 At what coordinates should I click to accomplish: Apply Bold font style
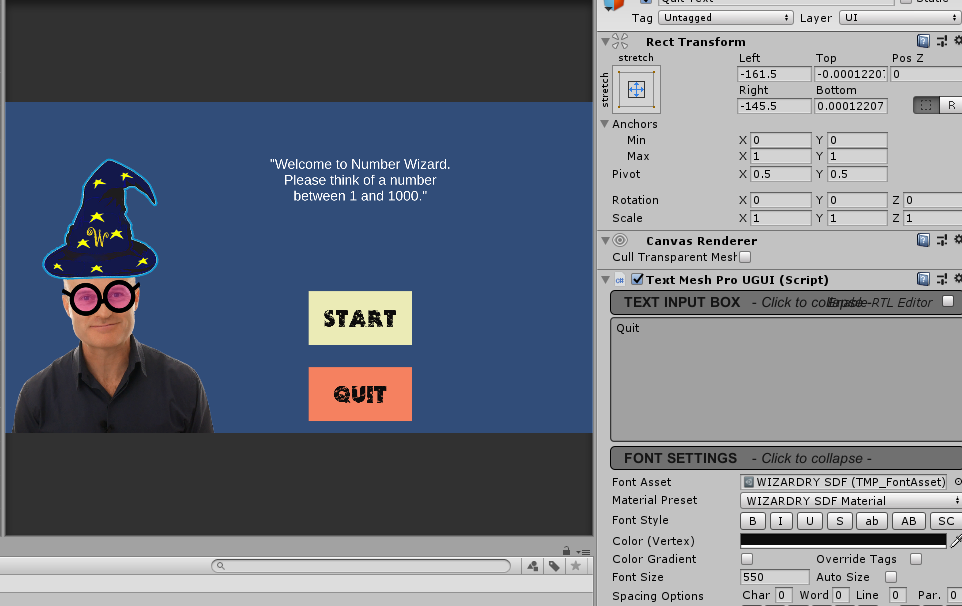click(752, 520)
